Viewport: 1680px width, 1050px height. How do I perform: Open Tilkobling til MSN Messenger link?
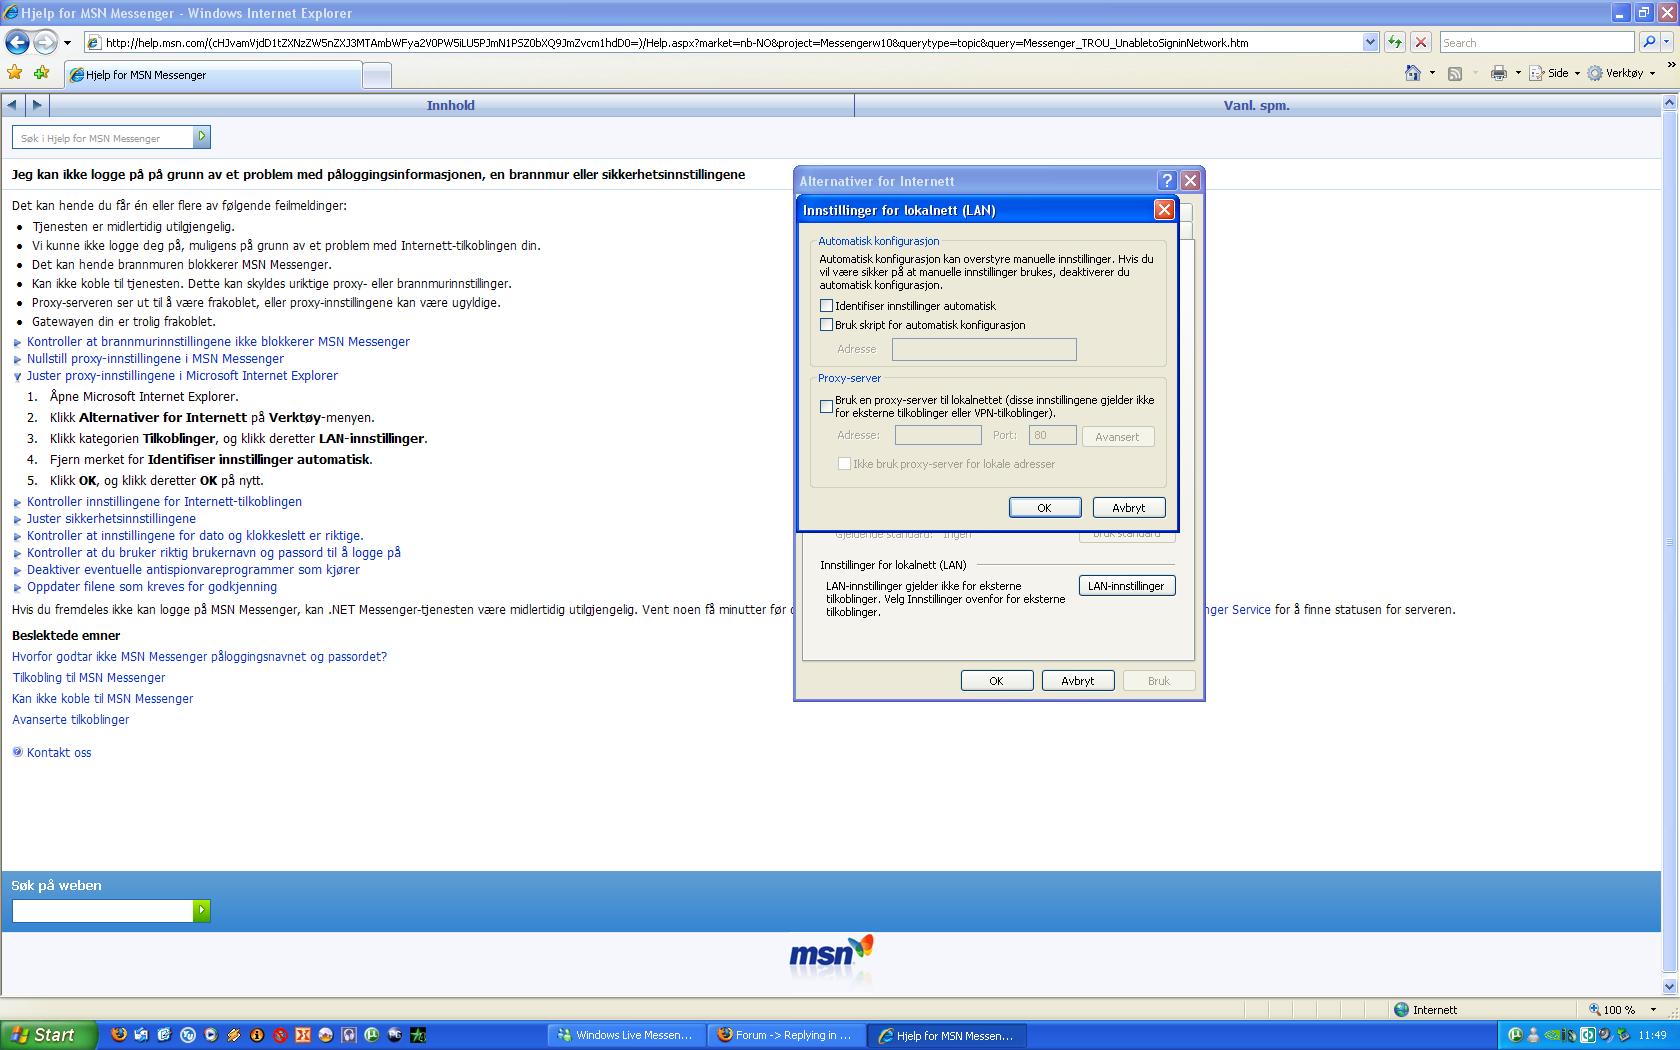[88, 677]
